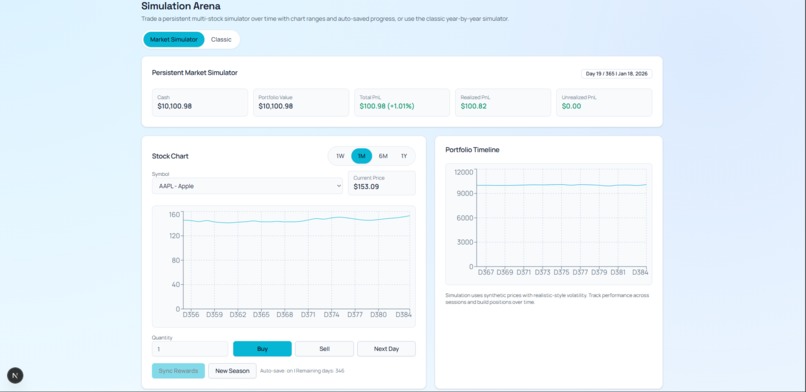Click the Buy button
Viewport: 806px width, 392px height.
click(262, 349)
